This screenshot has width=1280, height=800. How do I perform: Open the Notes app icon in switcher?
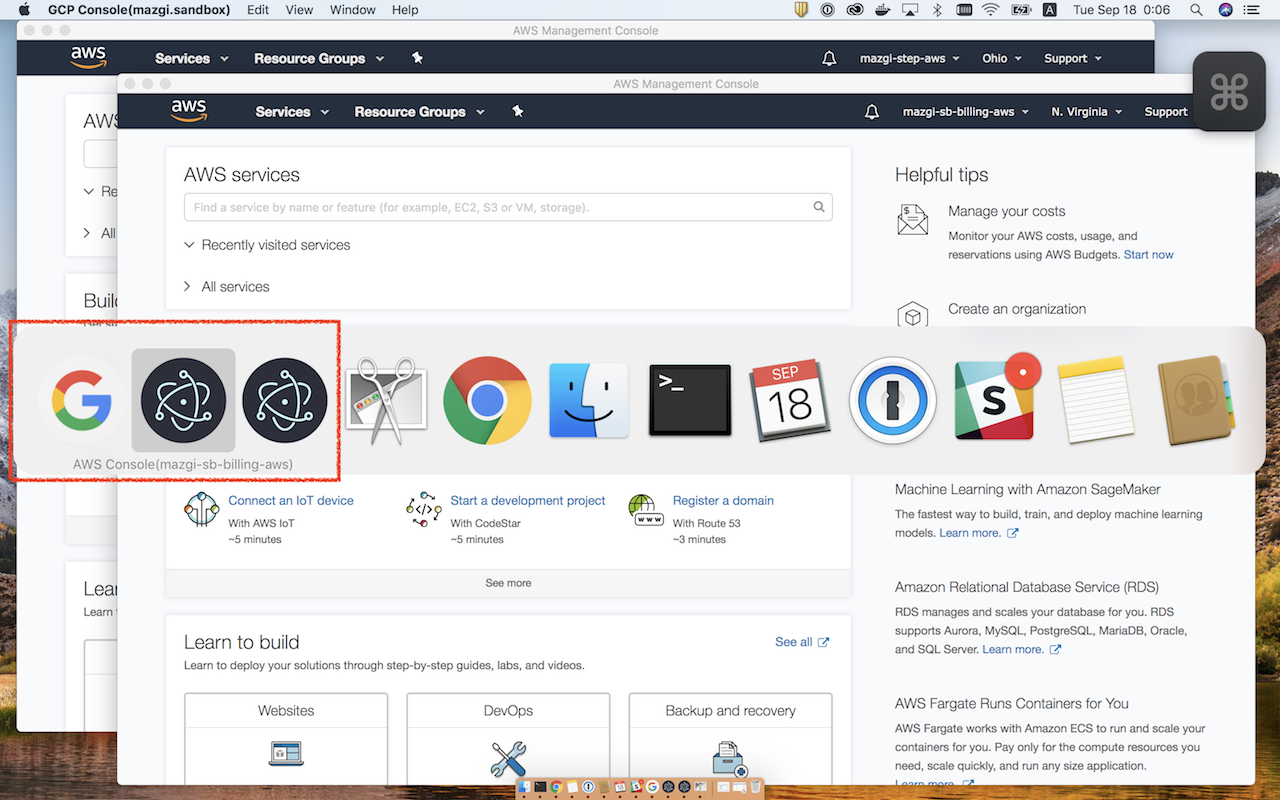[x=1095, y=401]
